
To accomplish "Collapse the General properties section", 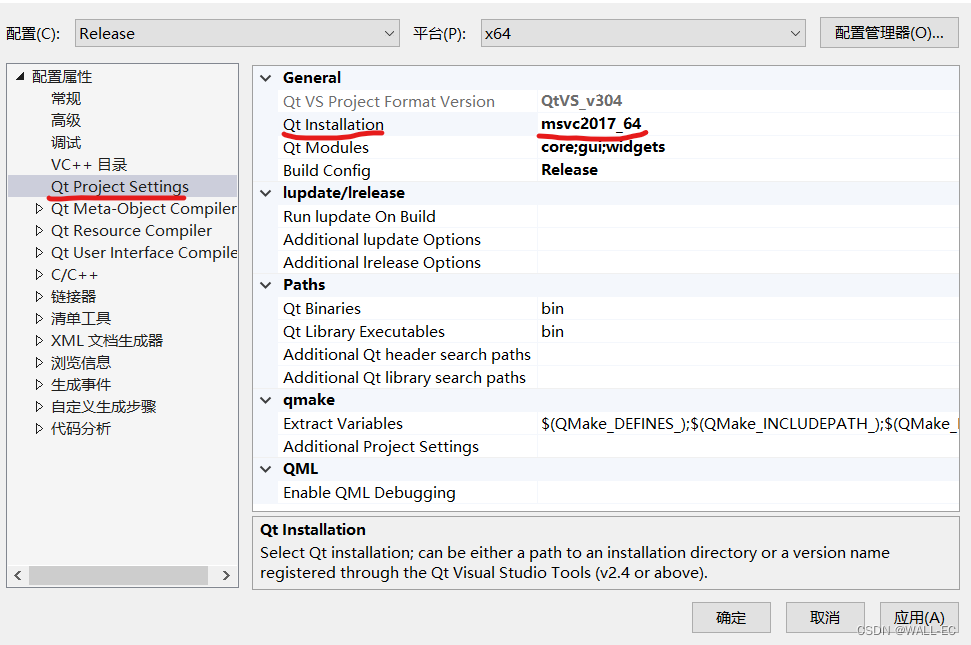I will 266,77.
